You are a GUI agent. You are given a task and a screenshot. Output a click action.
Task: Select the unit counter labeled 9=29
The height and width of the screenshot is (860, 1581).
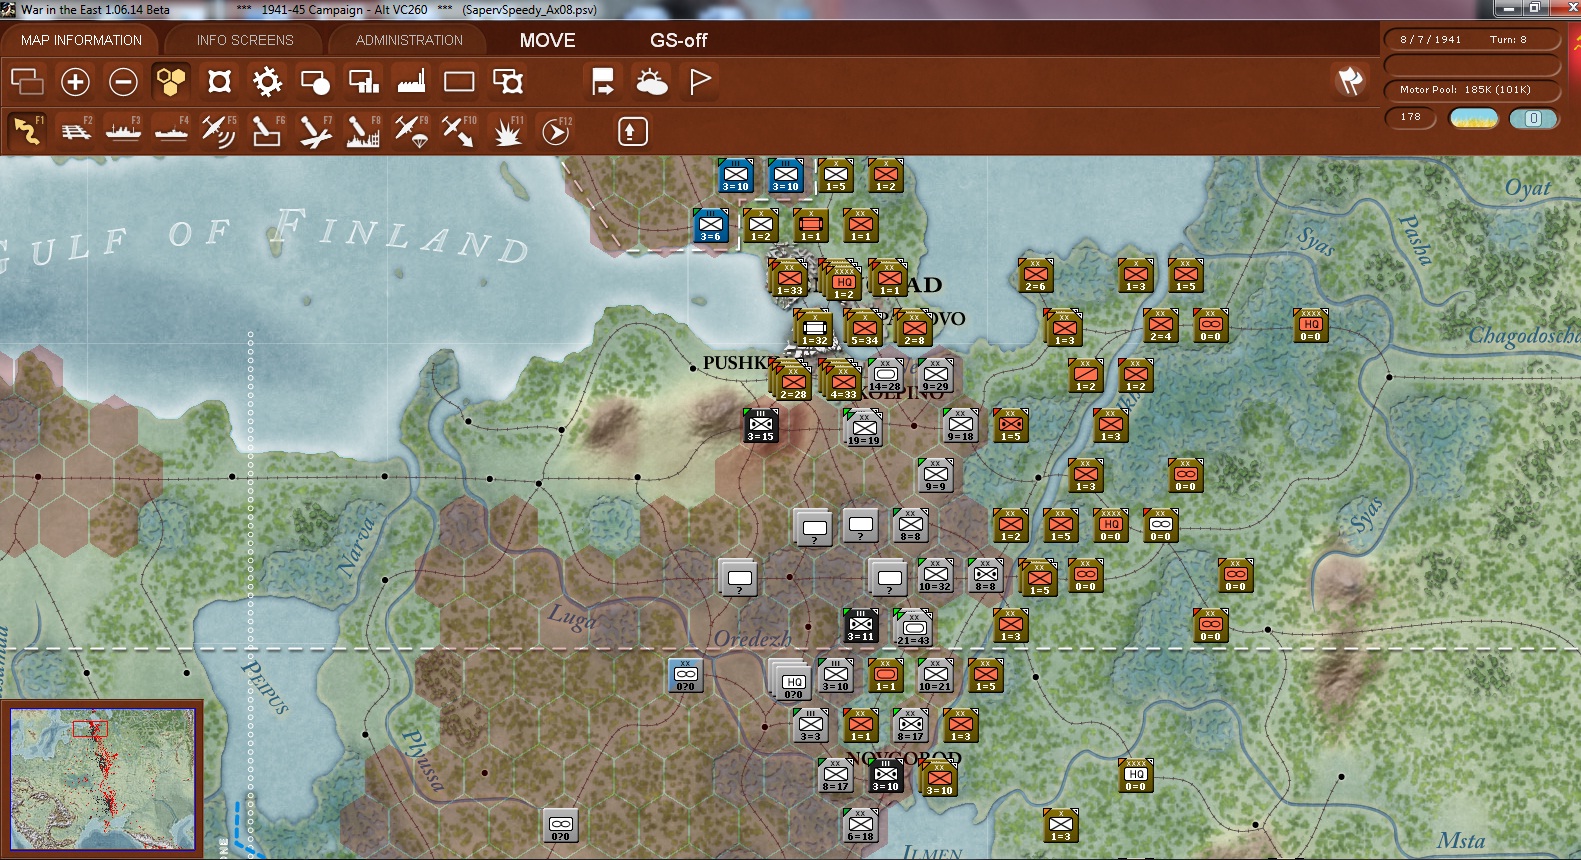[935, 376]
